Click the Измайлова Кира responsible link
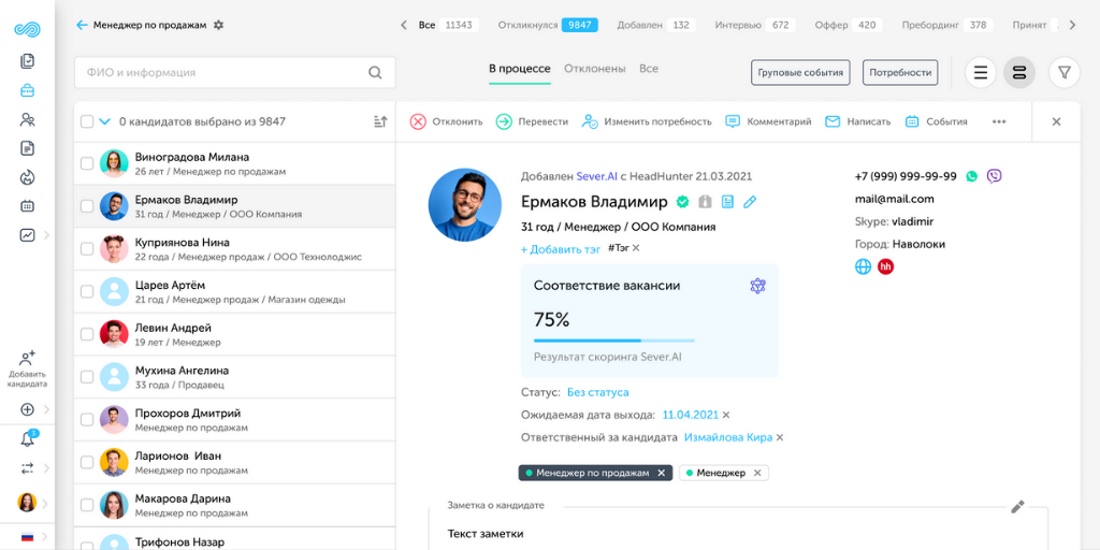1100x550 pixels. (728, 437)
